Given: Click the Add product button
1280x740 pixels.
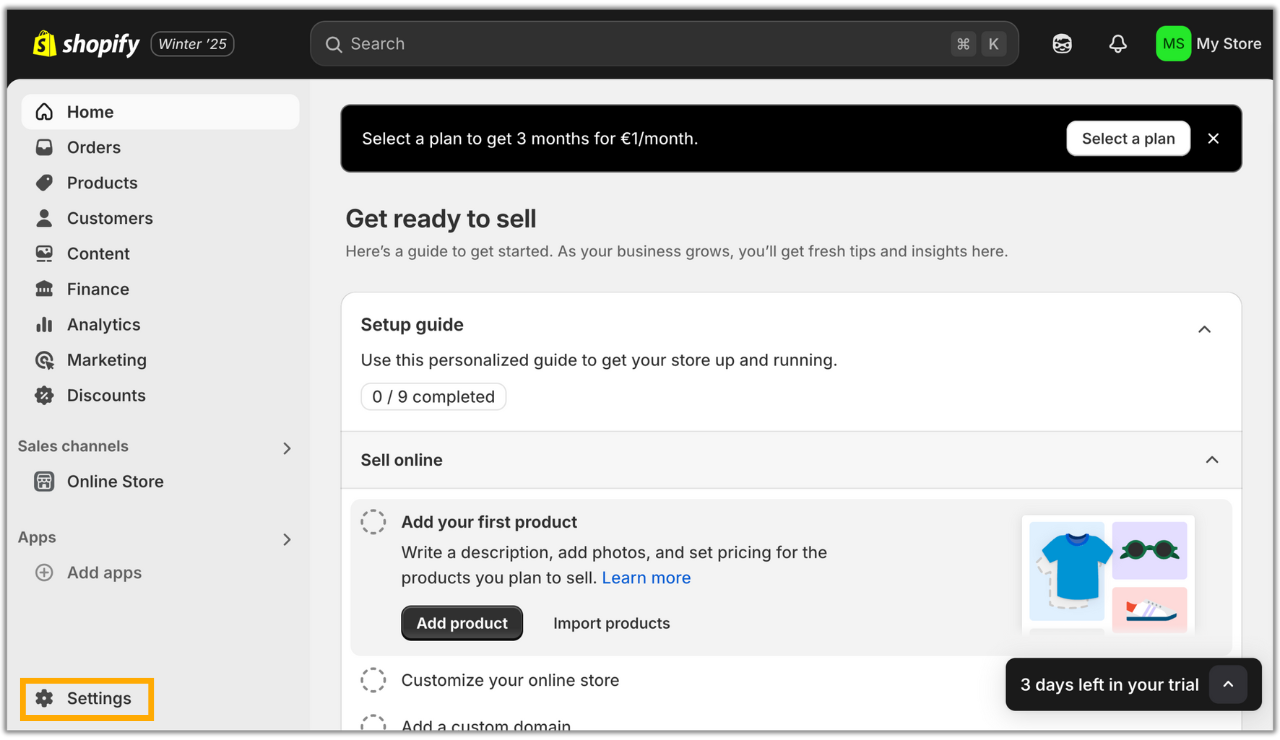Looking at the screenshot, I should 462,623.
